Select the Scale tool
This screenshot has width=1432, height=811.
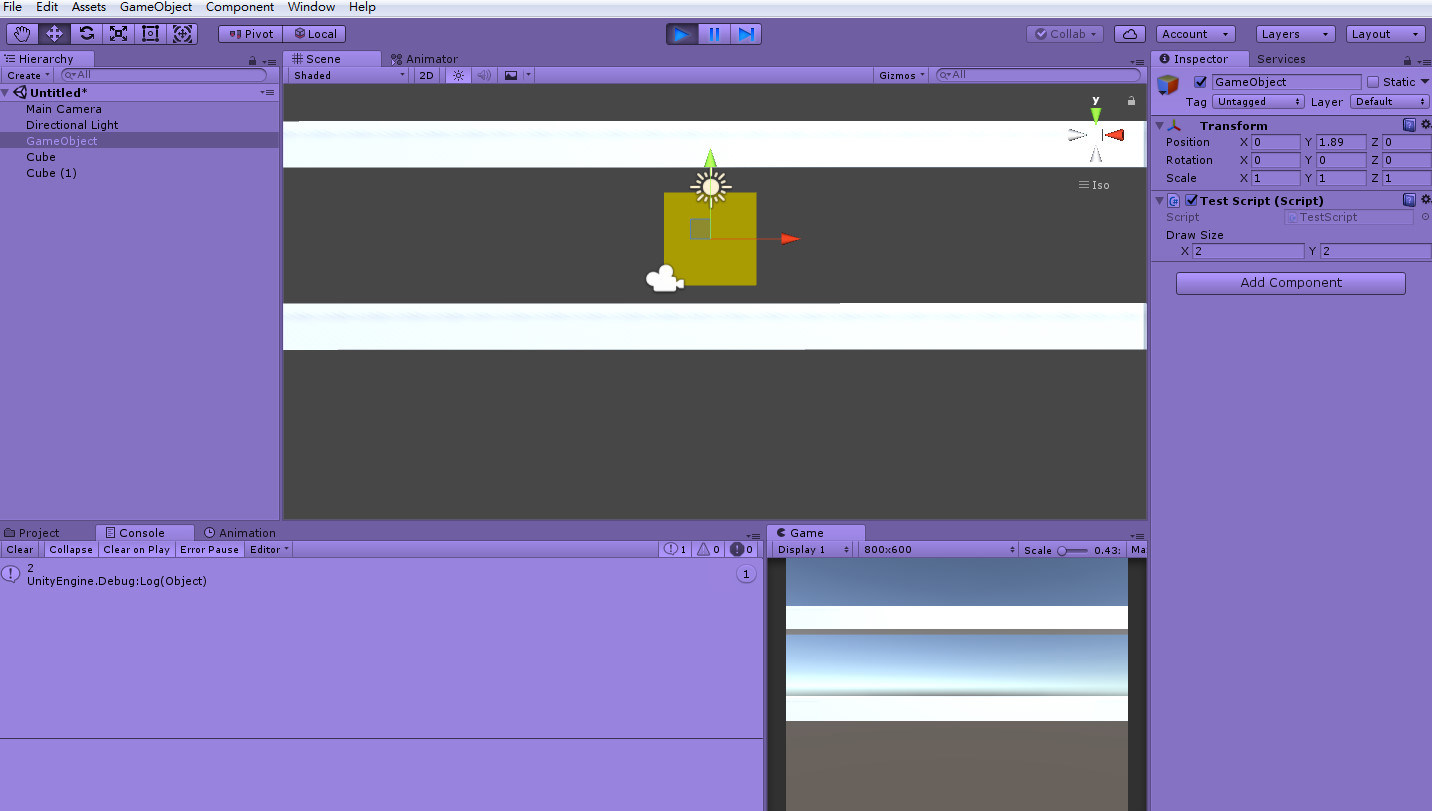pyautogui.click(x=119, y=33)
